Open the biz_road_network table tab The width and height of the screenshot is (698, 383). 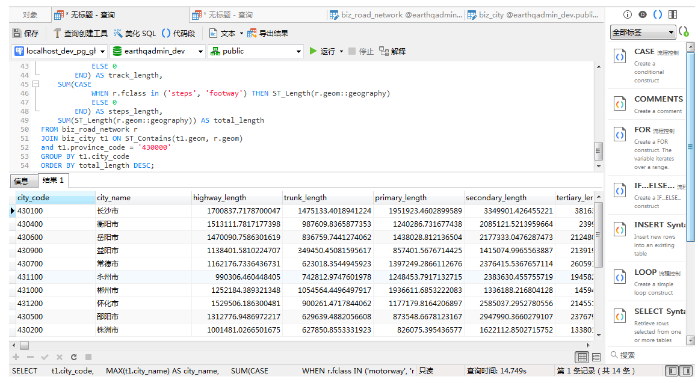point(396,15)
